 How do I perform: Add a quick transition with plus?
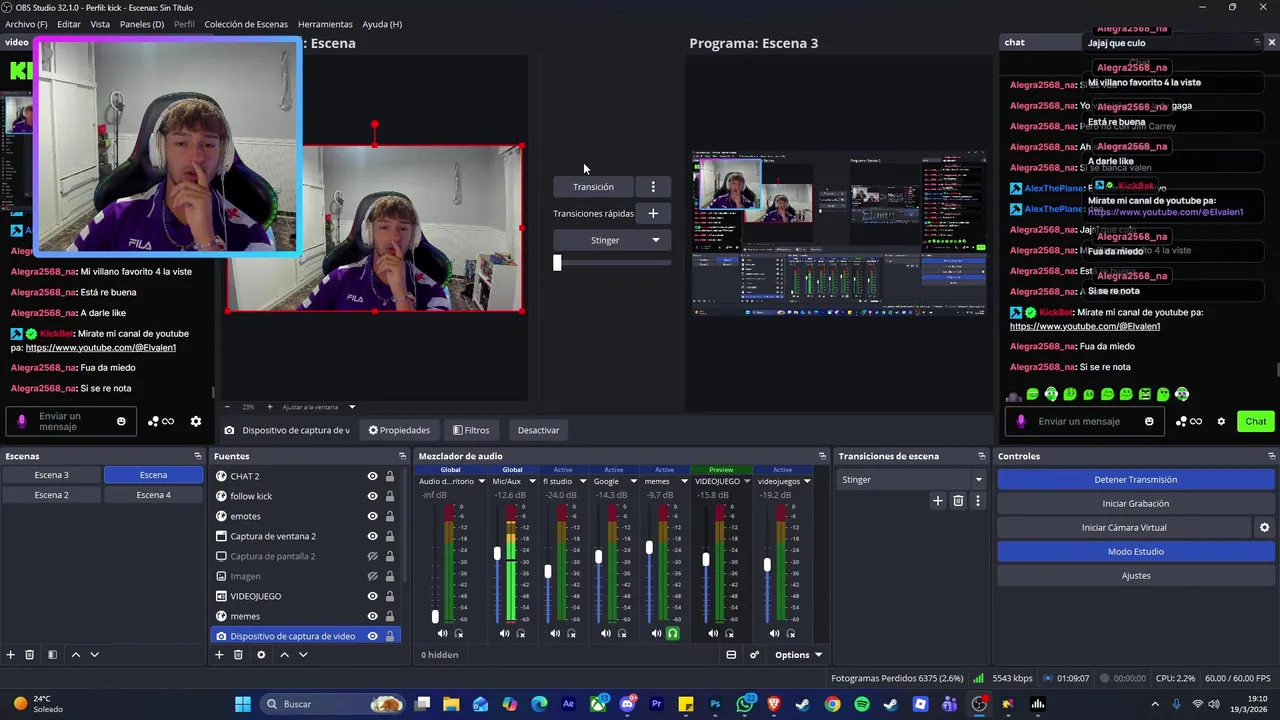[653, 213]
